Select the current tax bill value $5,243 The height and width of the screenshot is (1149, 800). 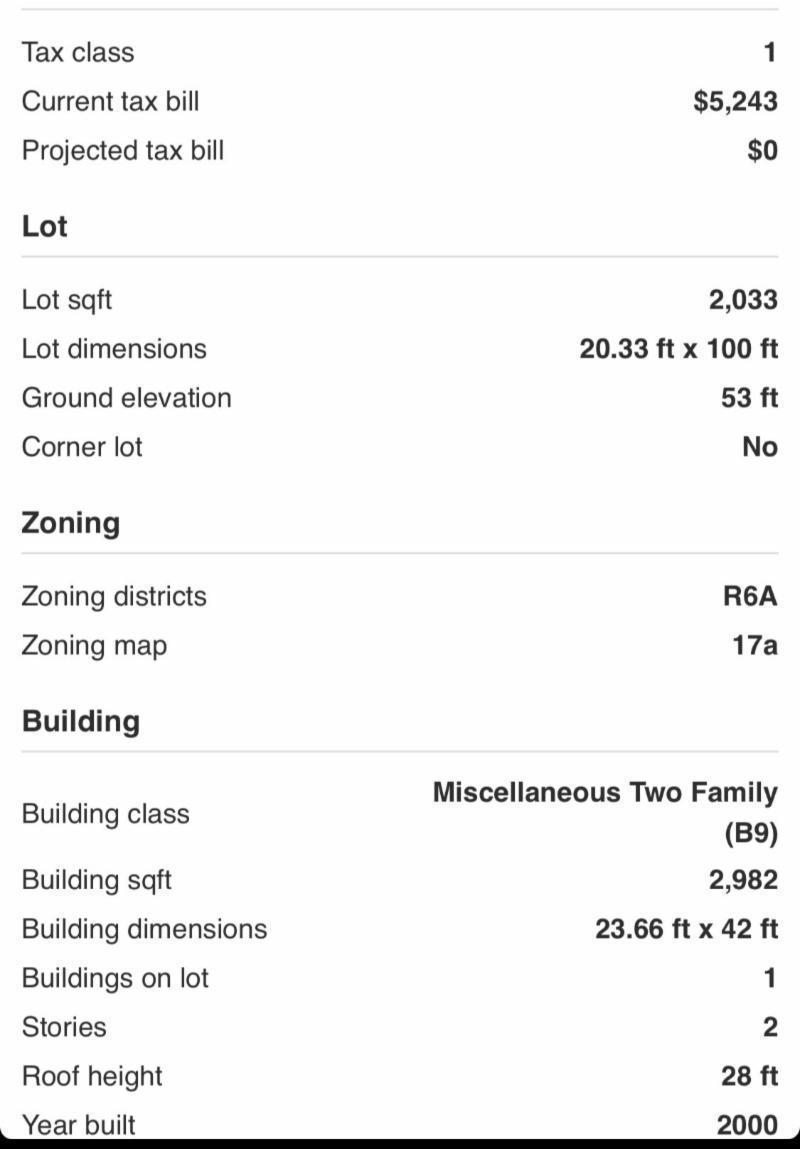click(735, 101)
